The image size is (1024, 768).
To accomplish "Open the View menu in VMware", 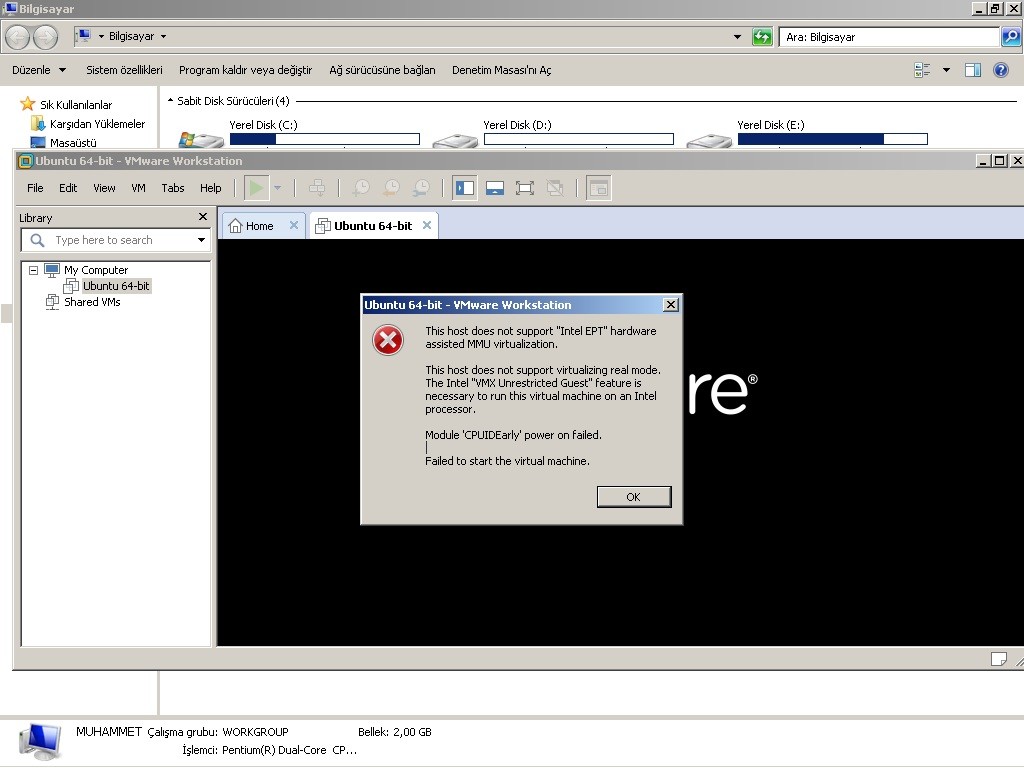I will [104, 188].
